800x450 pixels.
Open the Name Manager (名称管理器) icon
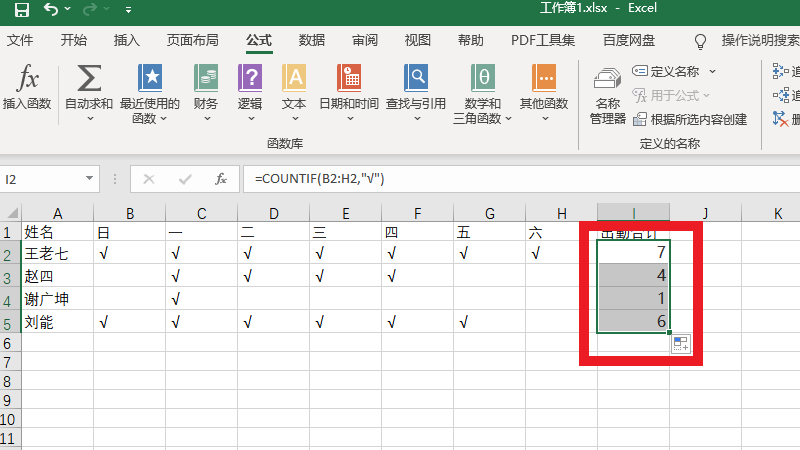coord(607,80)
